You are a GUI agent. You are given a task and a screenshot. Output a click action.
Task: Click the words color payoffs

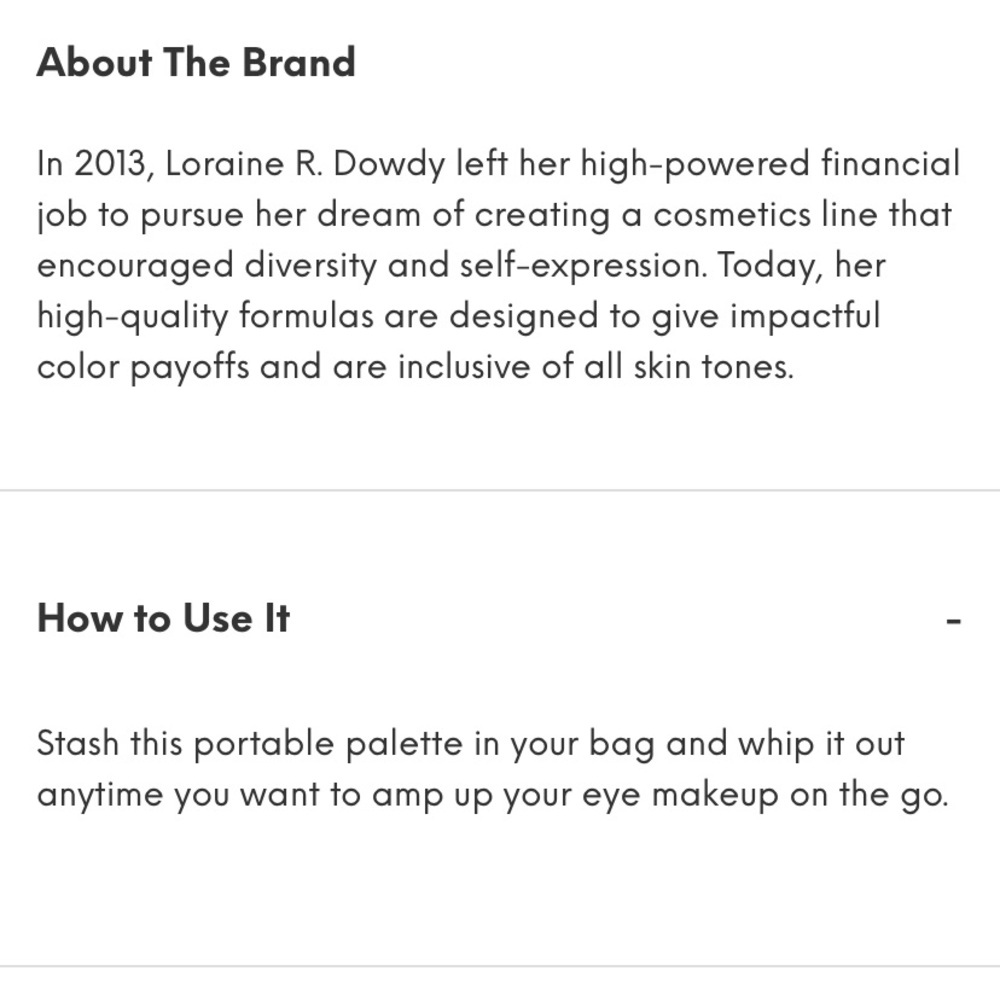click(x=143, y=368)
